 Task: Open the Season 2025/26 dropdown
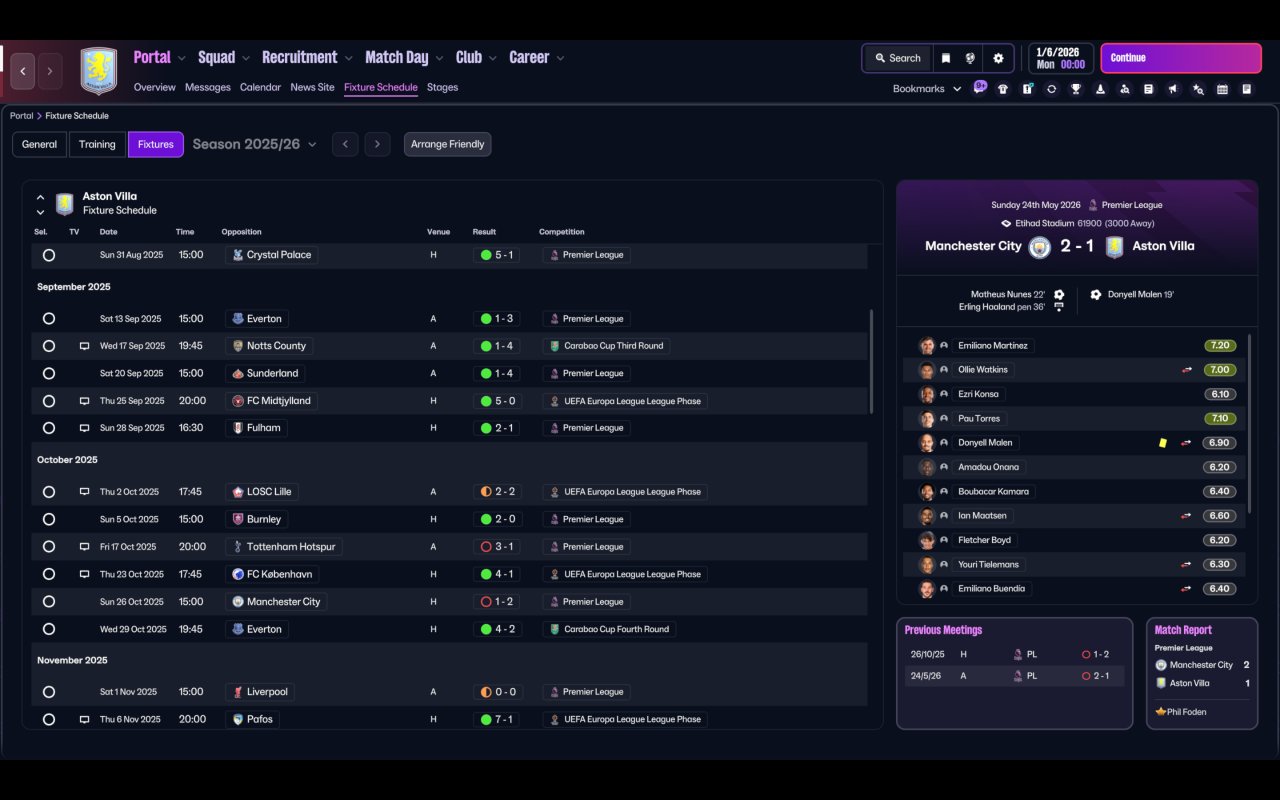[x=254, y=144]
